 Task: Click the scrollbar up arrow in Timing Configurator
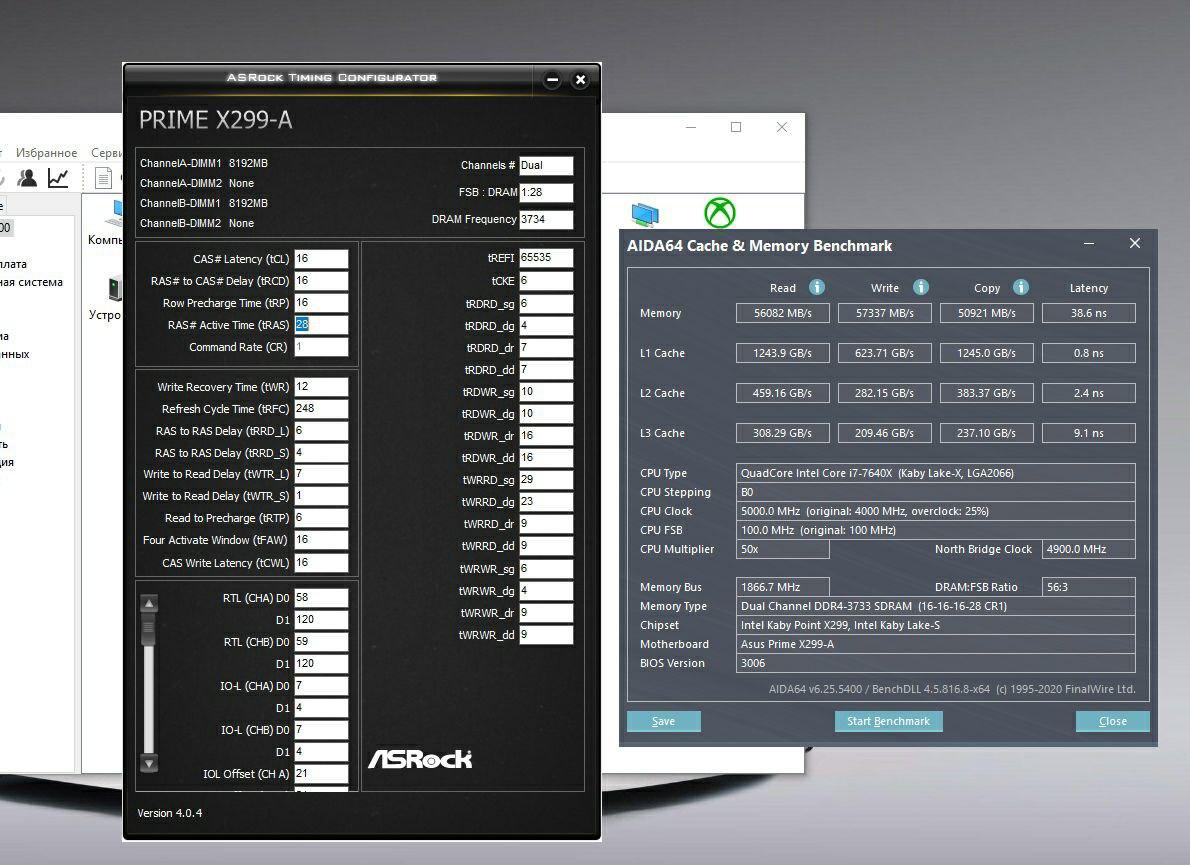[149, 603]
